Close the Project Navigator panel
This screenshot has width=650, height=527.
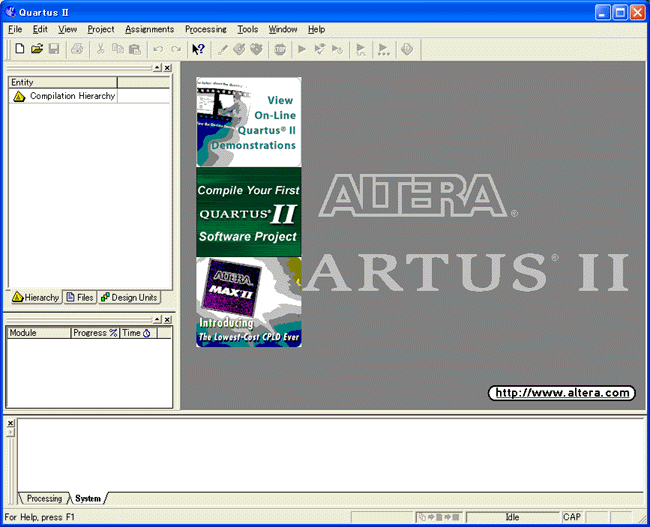coord(167,67)
